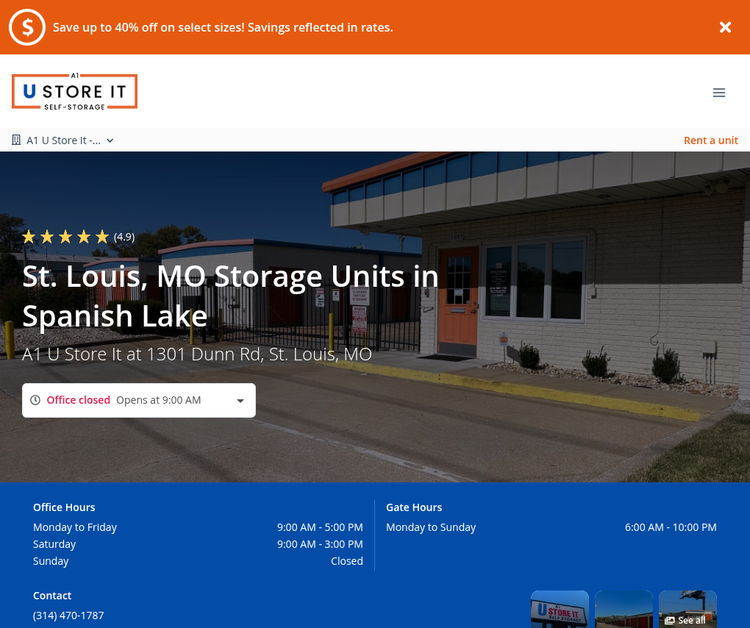Click the dollar sign savings icon
Viewport: 750px width, 628px height.
(27, 27)
